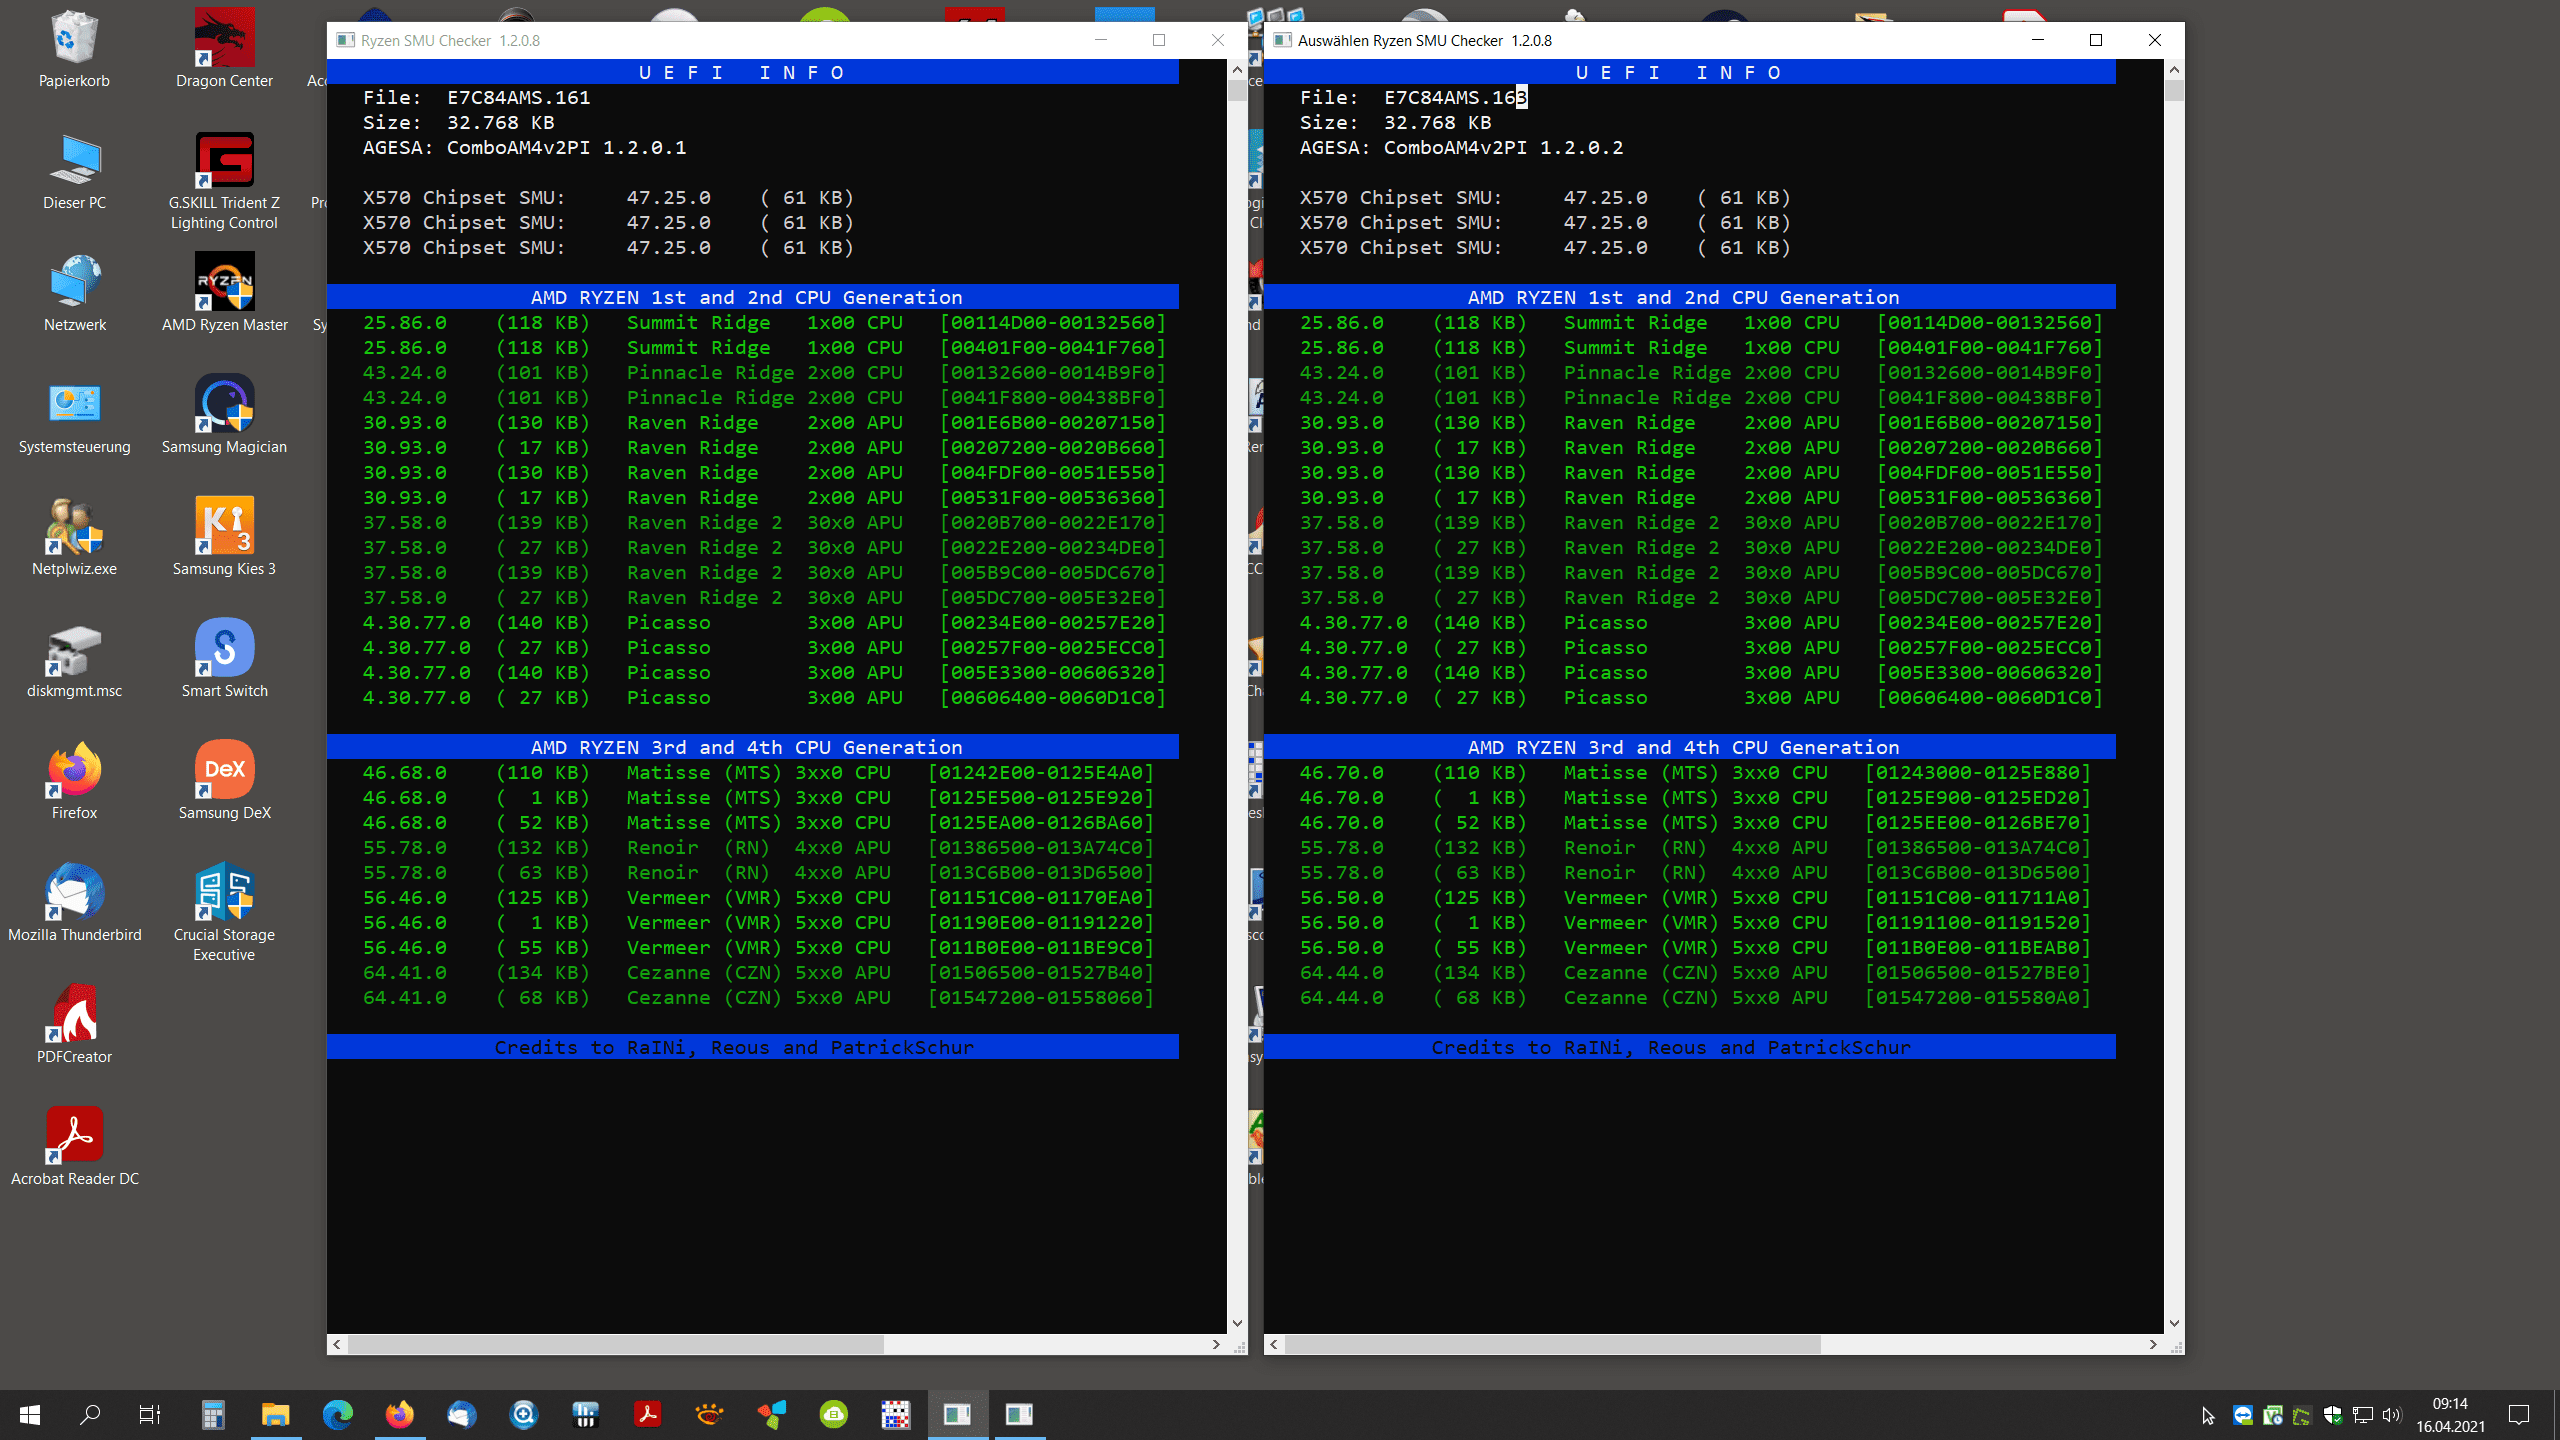
Task: Open Dieser PC desktop icon
Action: click(74, 172)
